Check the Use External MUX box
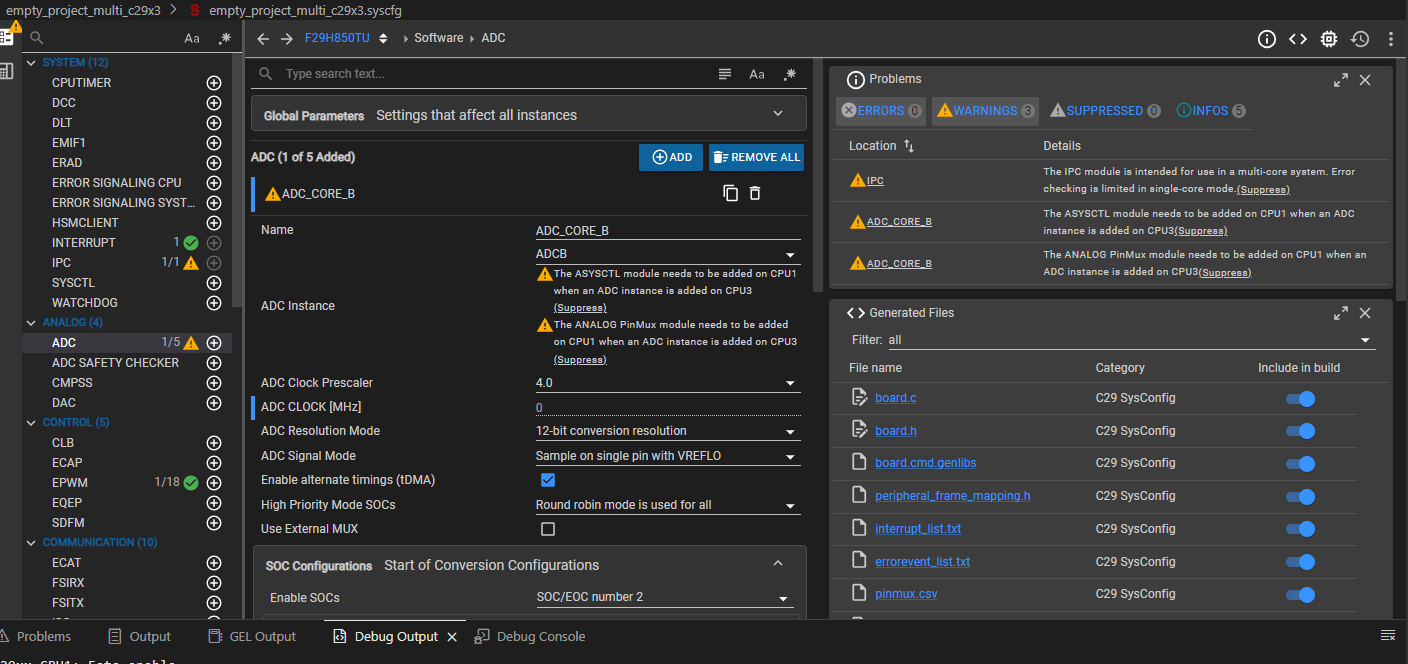 548,529
